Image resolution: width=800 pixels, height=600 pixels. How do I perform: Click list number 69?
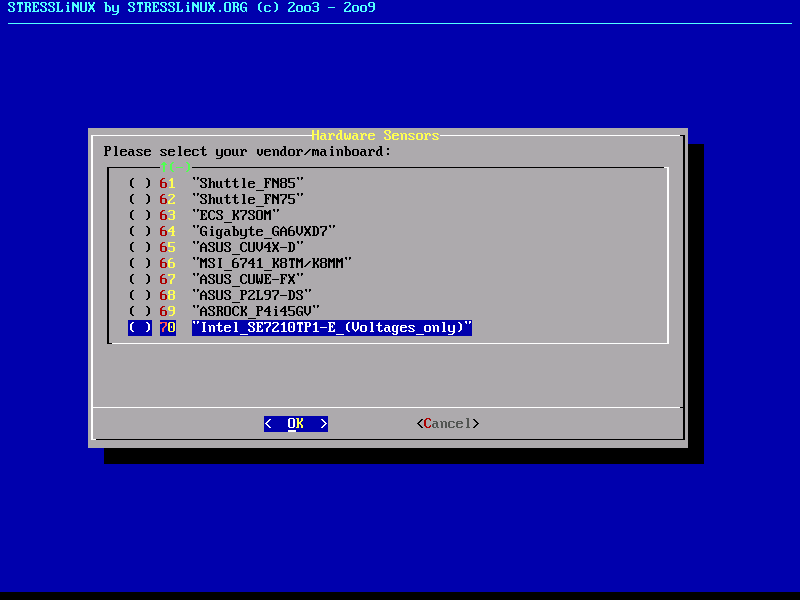(x=168, y=311)
